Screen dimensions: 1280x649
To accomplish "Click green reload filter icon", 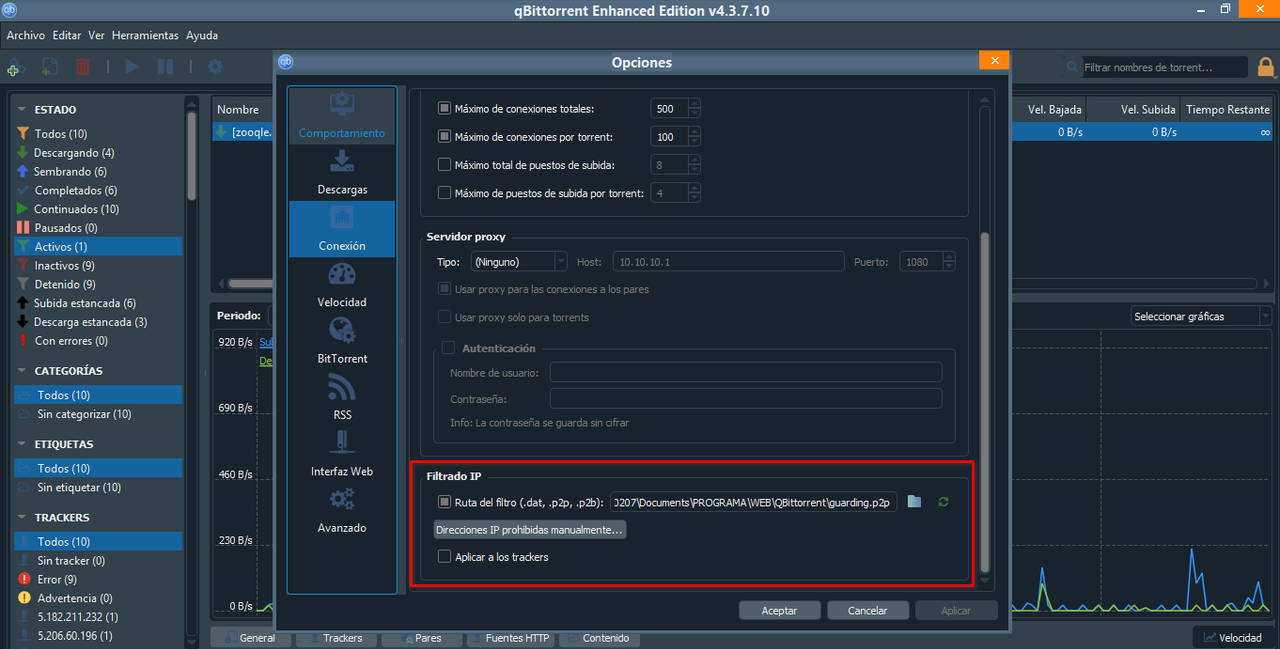I will (943, 501).
